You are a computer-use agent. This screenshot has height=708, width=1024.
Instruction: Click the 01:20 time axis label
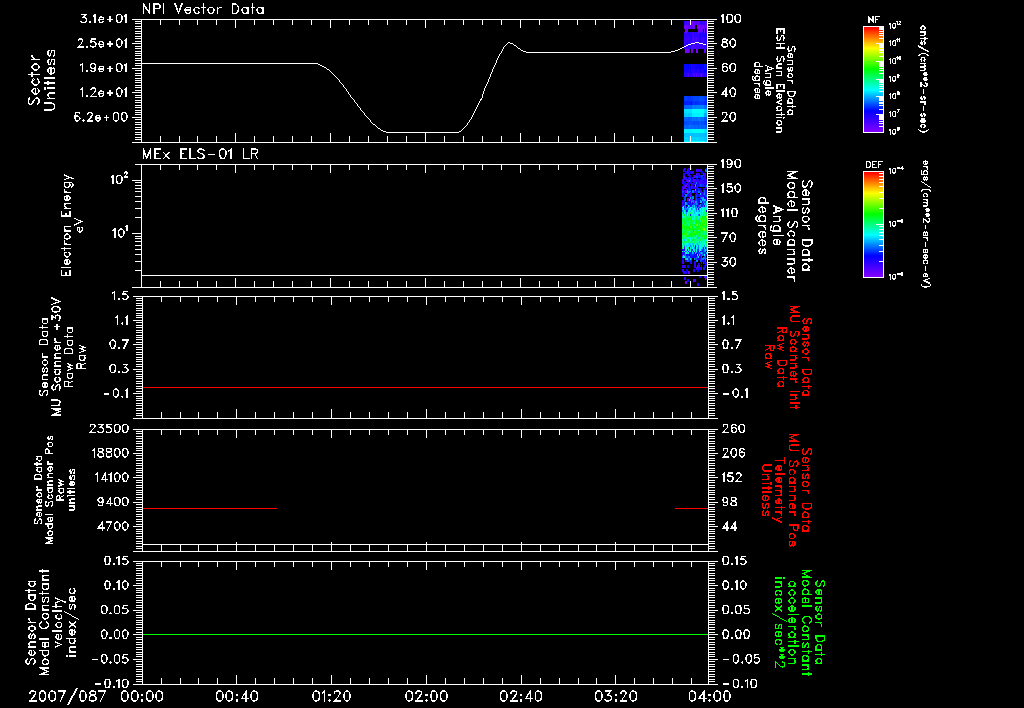[331, 696]
